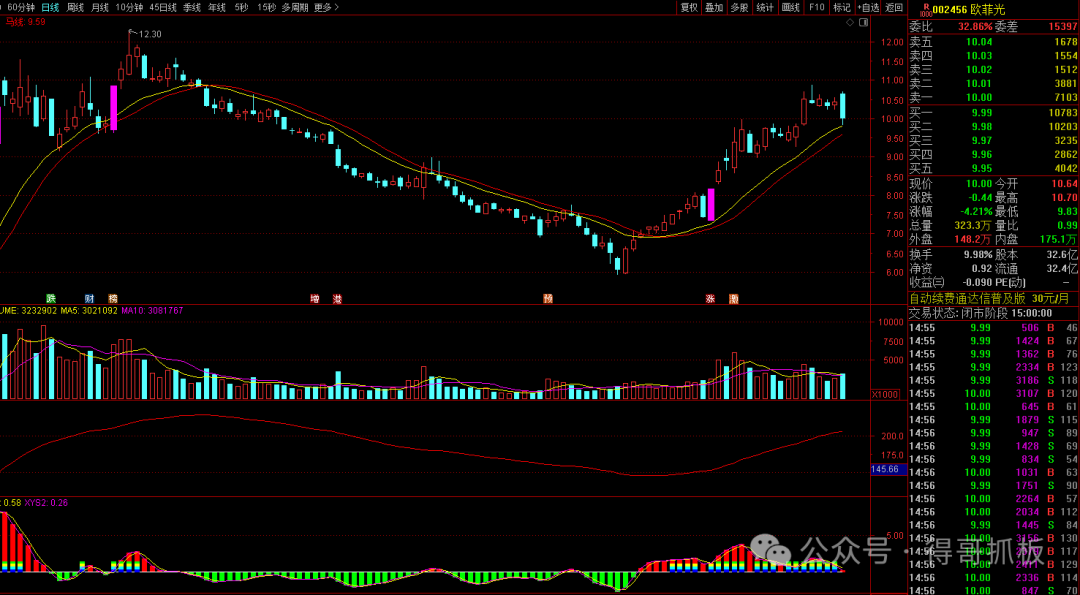Select the 卖一 10.00 order row
This screenshot has height=595, width=1080.
coord(993,97)
